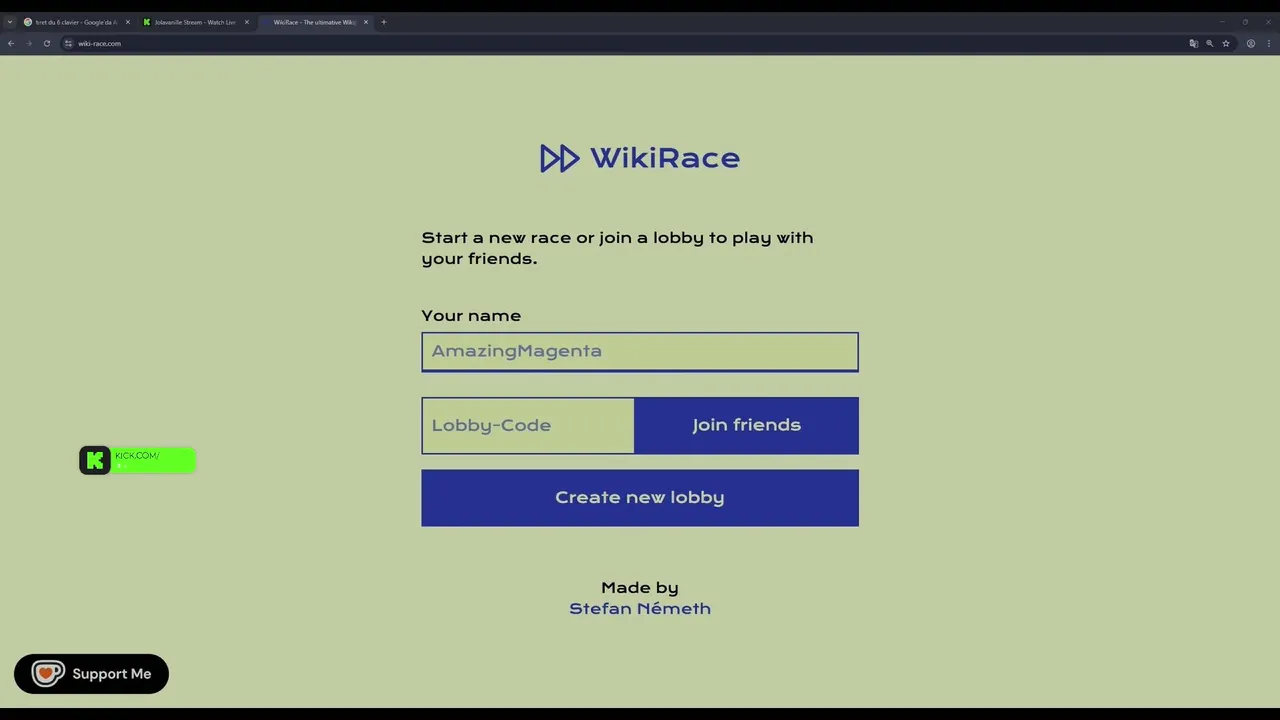
Task: Restore down the browser window
Action: point(1245,22)
